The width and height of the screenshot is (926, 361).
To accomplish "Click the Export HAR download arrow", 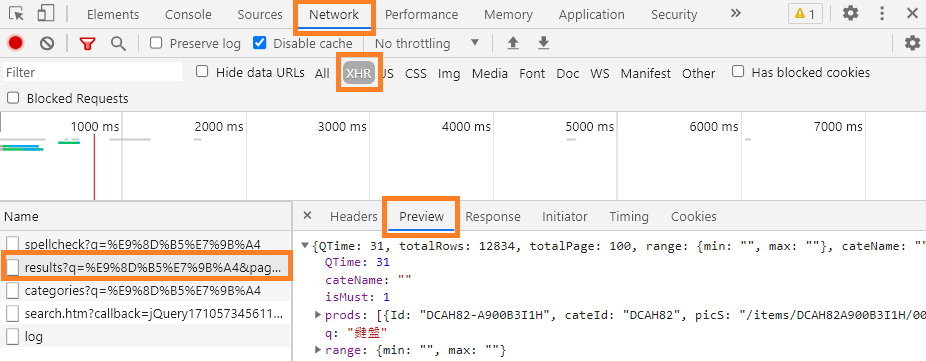I will click(544, 43).
